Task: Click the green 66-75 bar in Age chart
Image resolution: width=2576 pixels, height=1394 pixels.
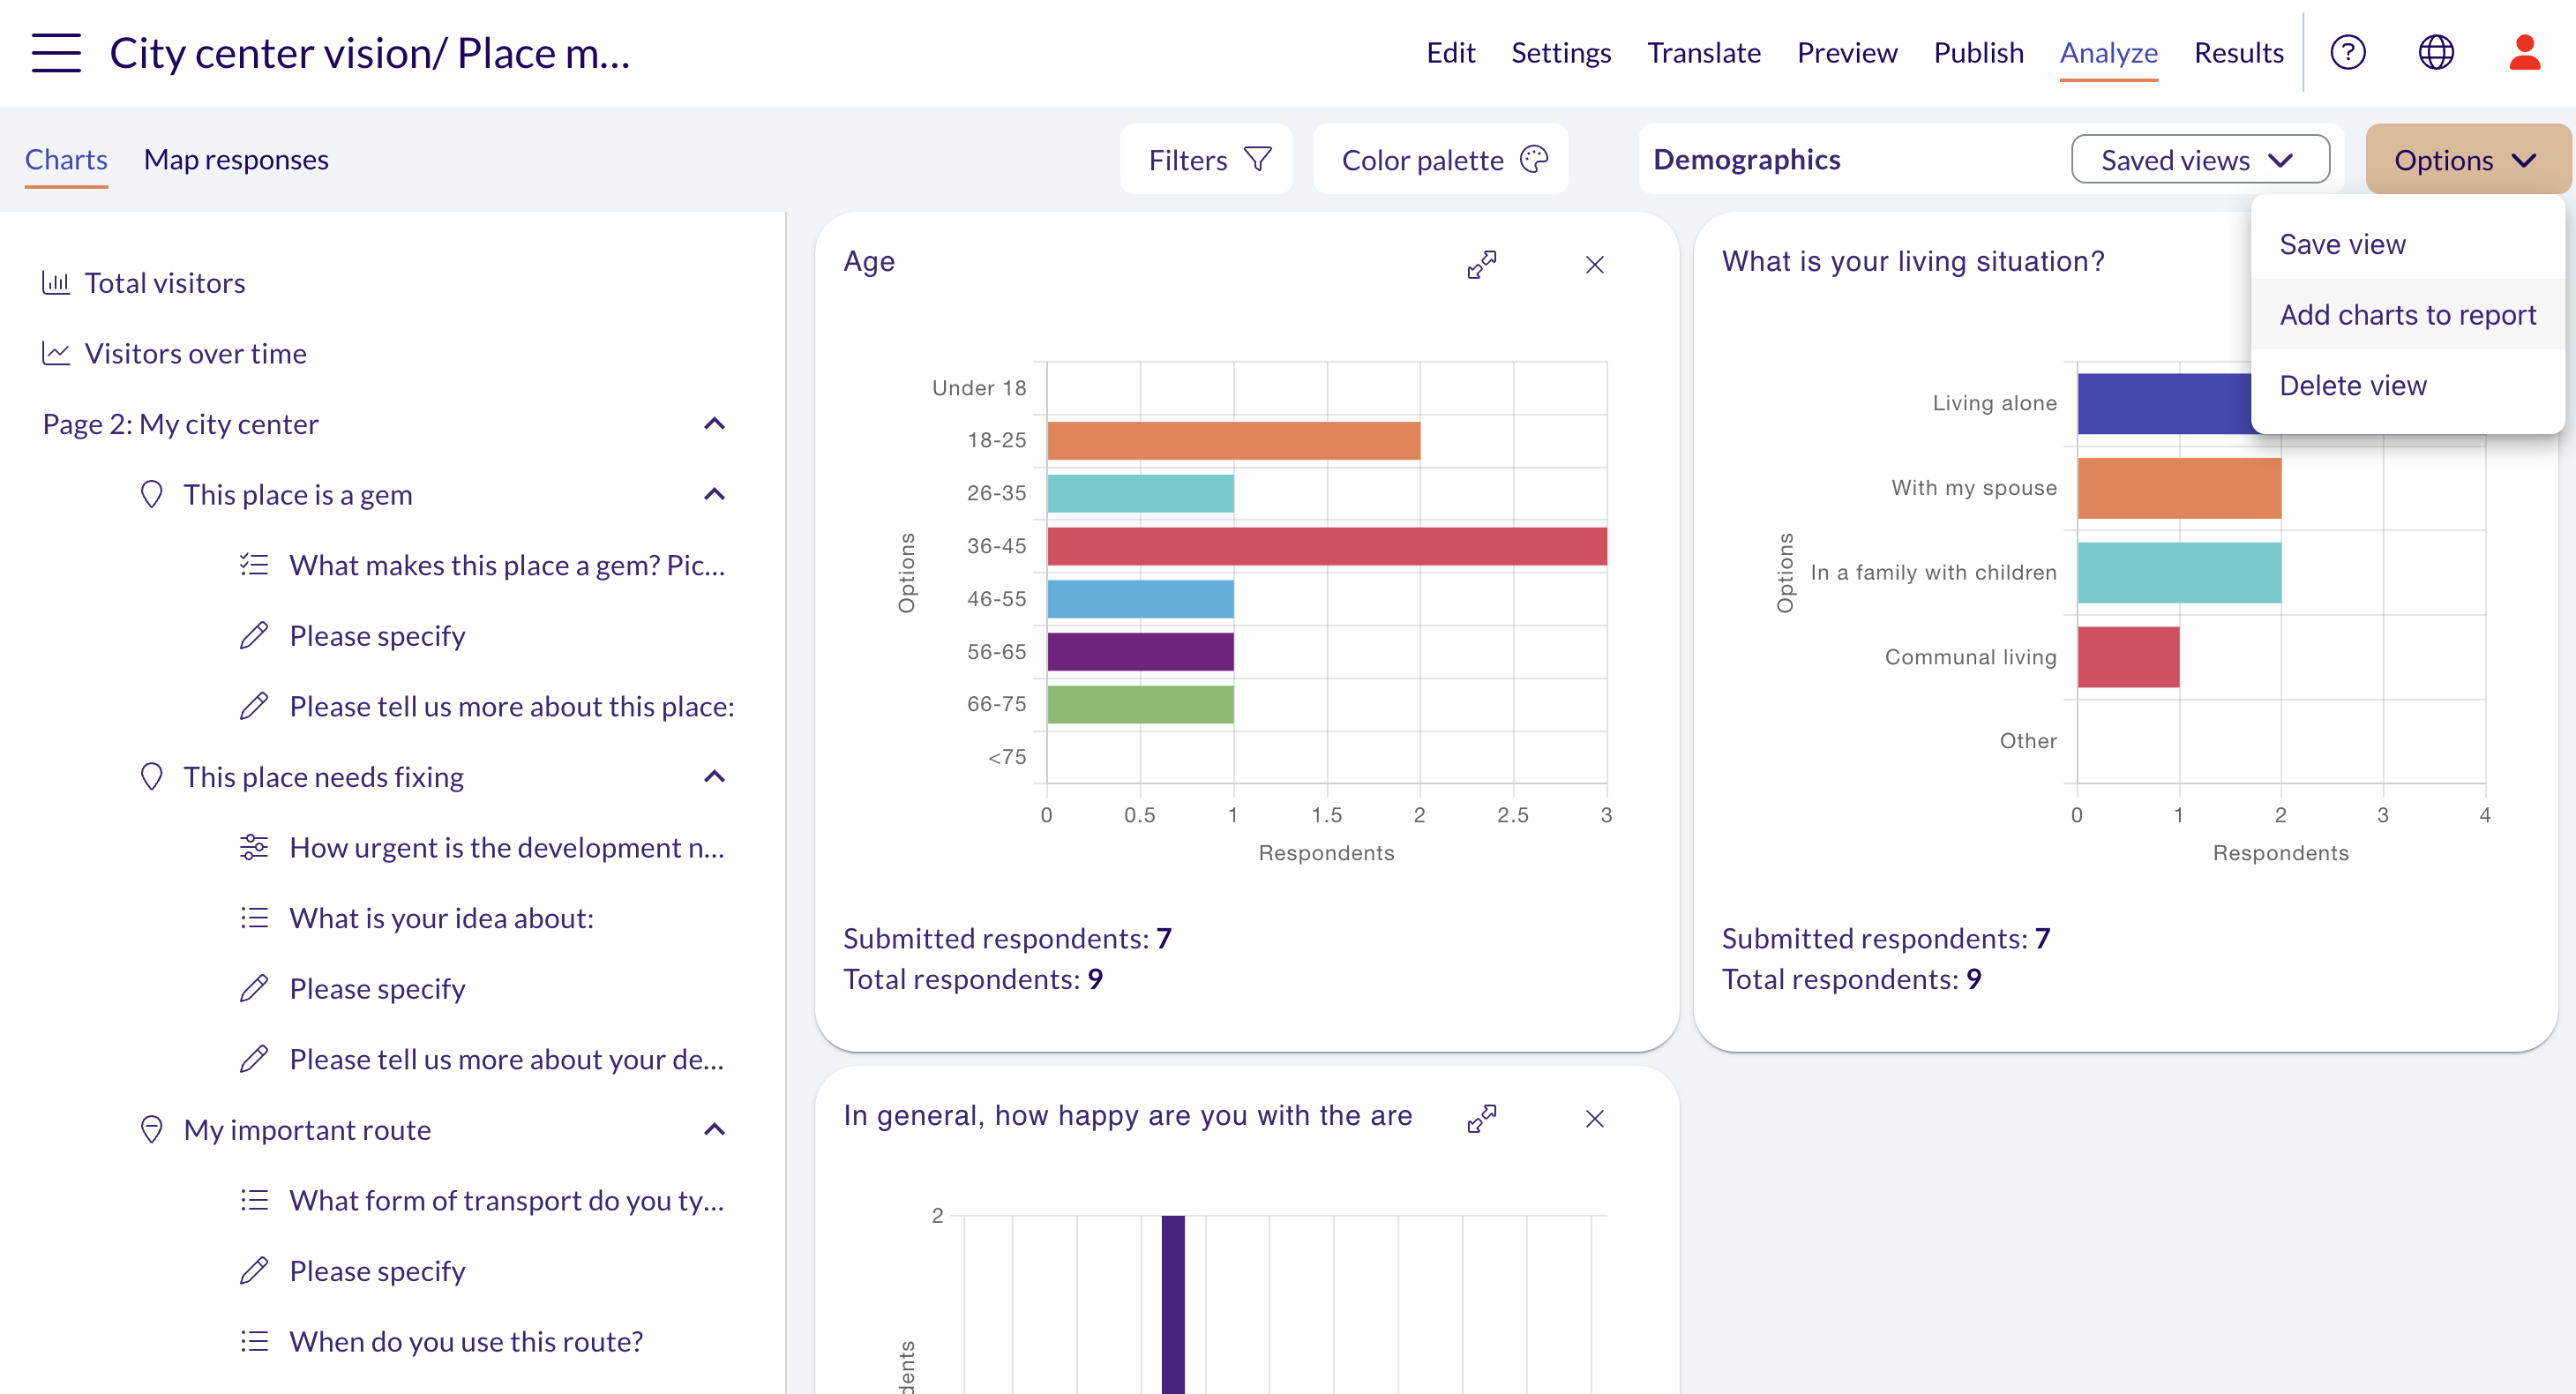Action: pos(1140,704)
